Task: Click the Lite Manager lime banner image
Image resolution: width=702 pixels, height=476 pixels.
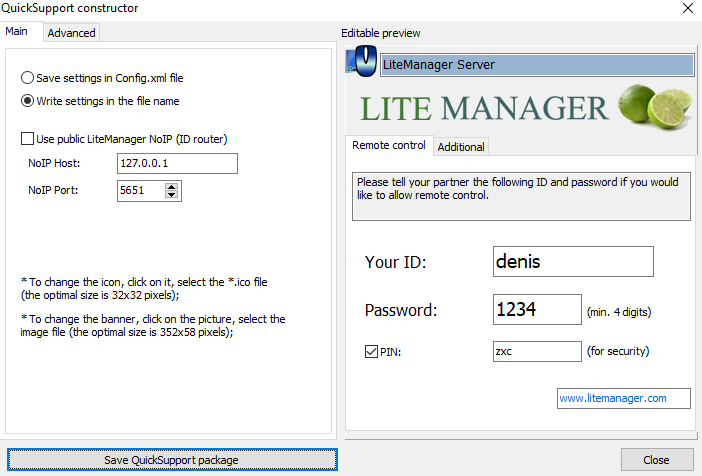Action: point(521,107)
